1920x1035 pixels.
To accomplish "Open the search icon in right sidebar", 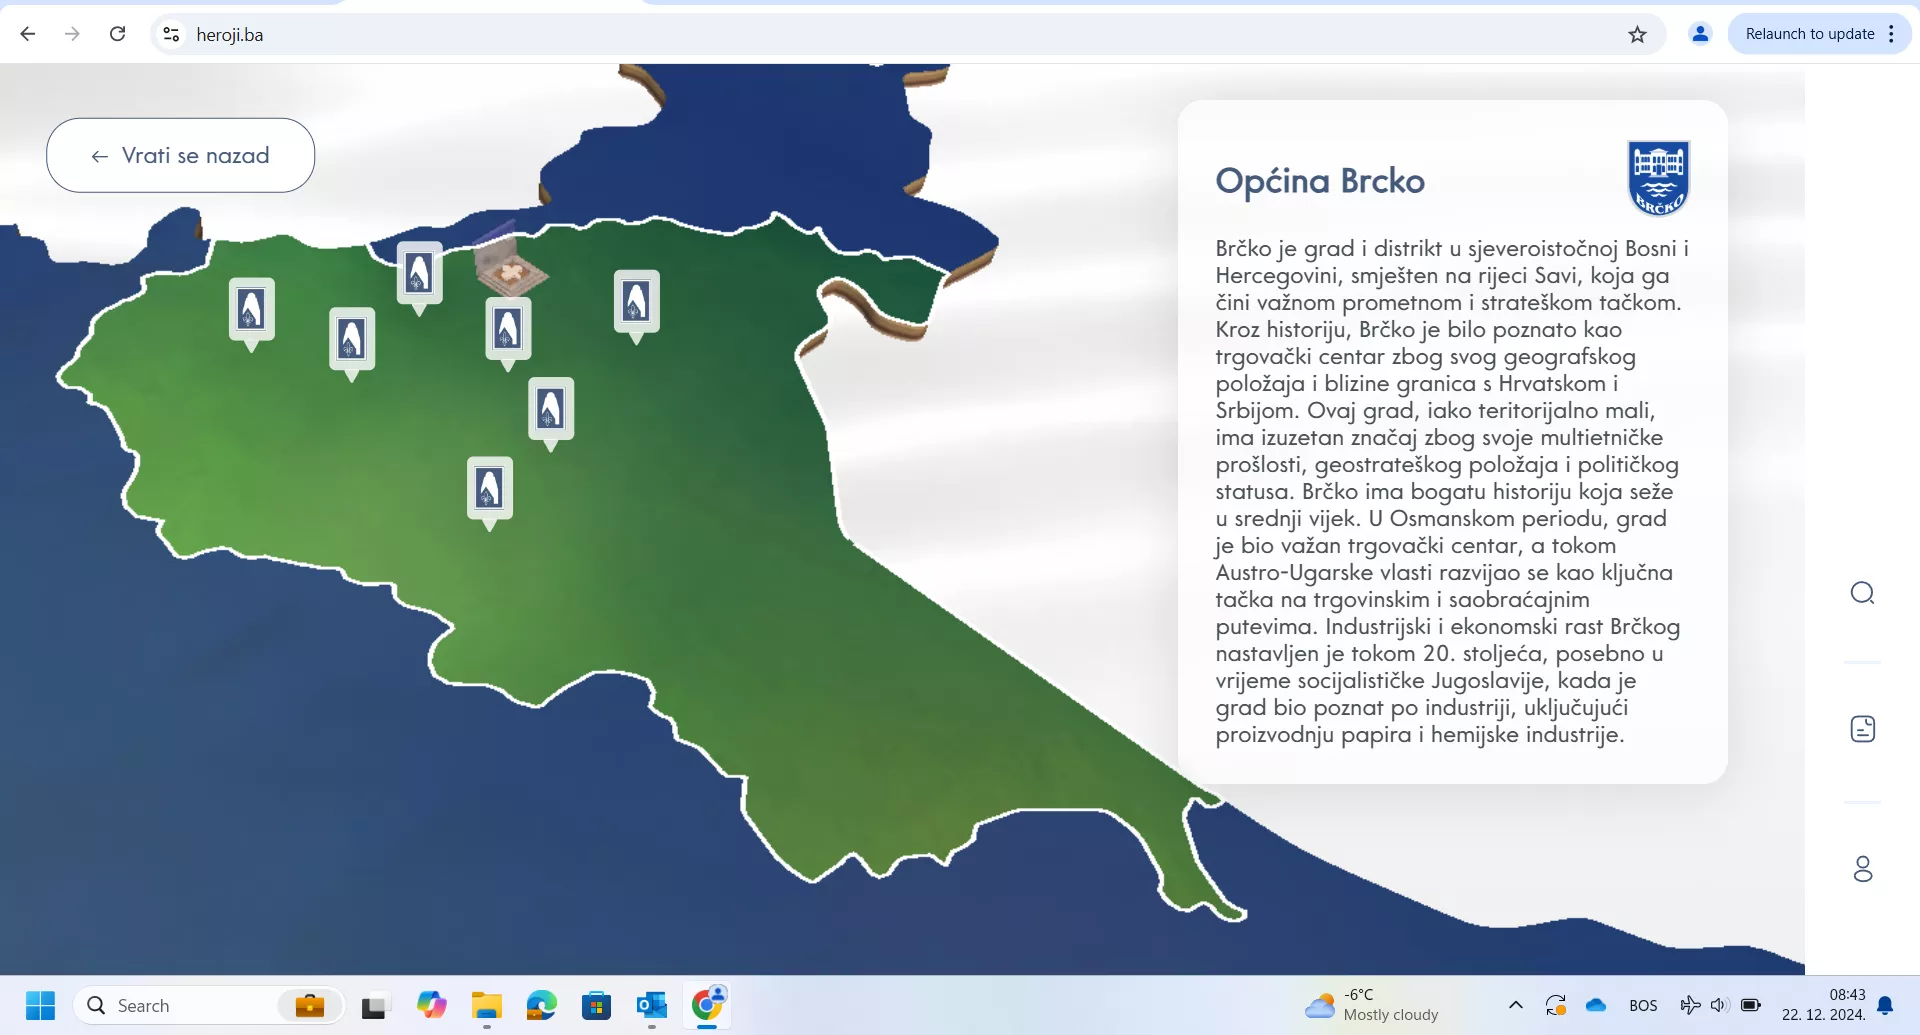I will (x=1862, y=593).
